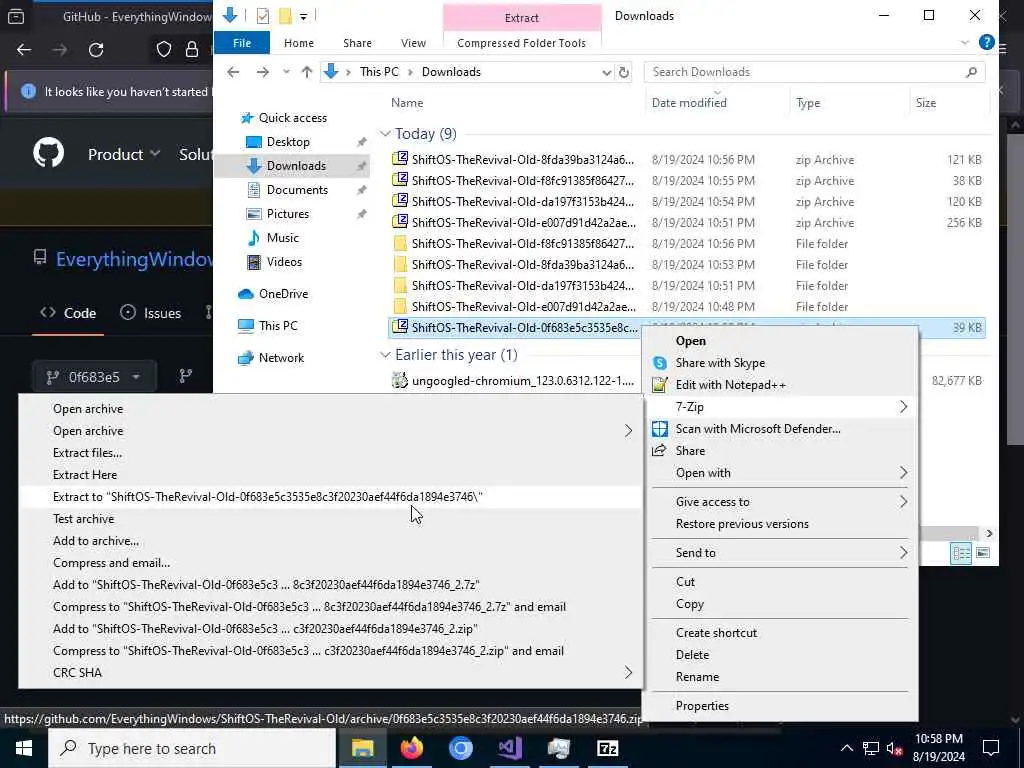This screenshot has width=1024, height=768.
Task: Click the GitHub logo
Action: pos(49,154)
